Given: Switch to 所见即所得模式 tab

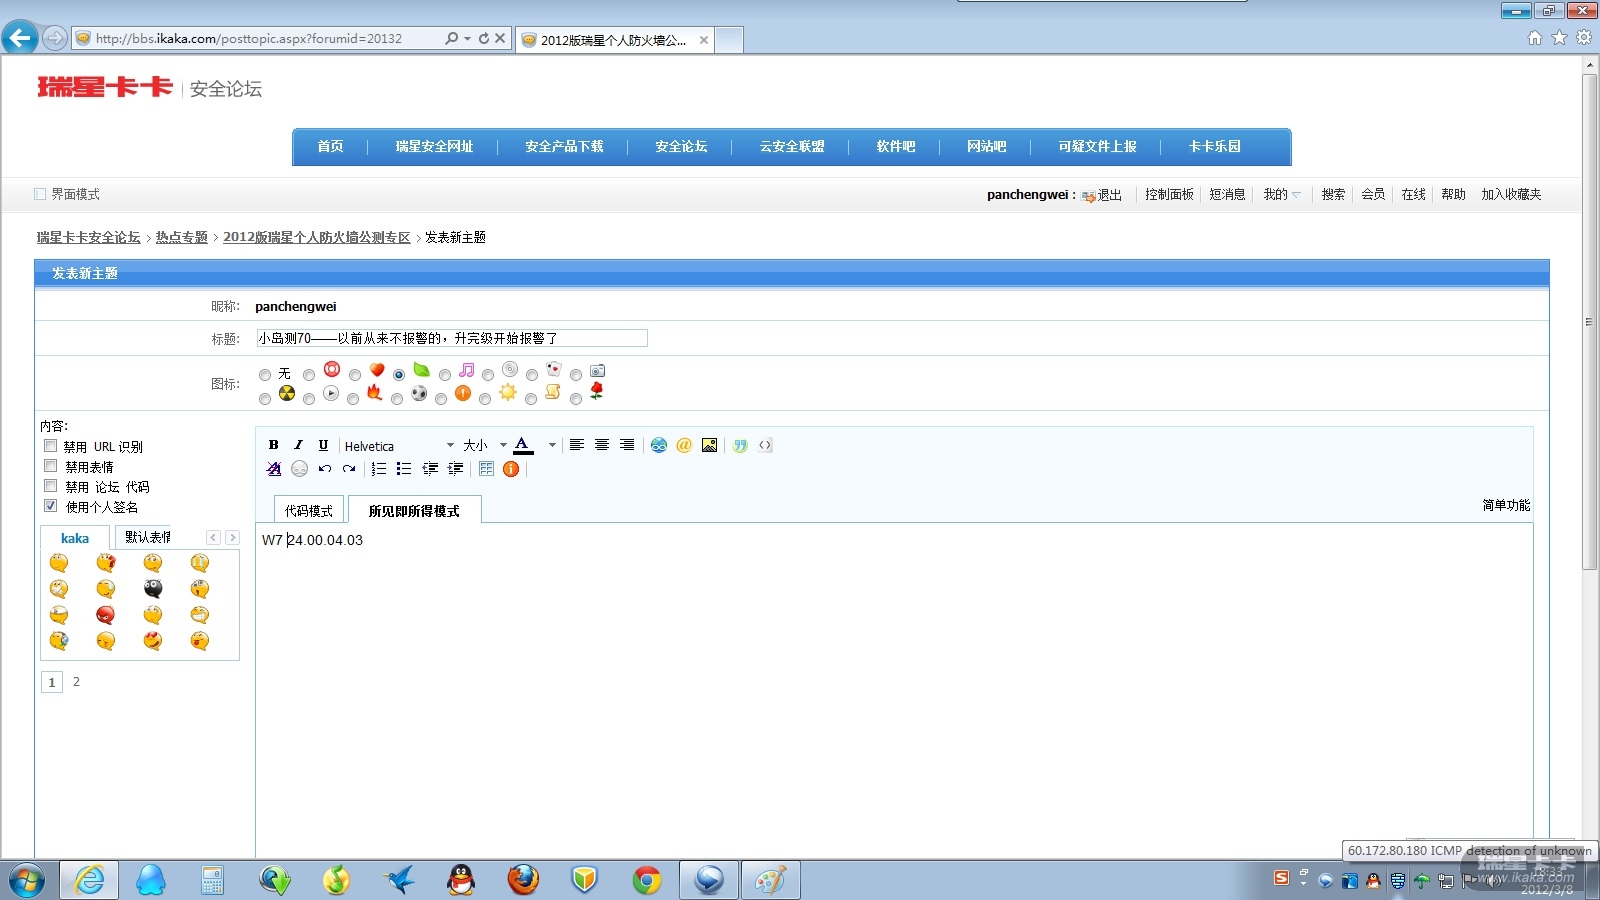Looking at the screenshot, I should 414,510.
